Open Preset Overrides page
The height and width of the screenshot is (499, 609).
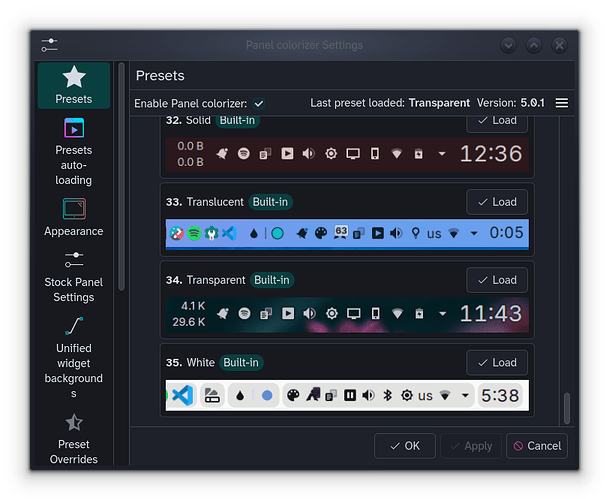click(74, 438)
